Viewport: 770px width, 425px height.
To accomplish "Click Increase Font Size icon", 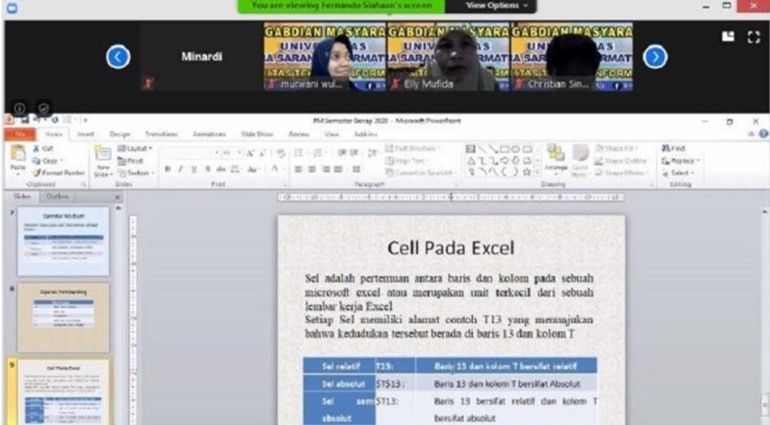I will click(x=250, y=153).
